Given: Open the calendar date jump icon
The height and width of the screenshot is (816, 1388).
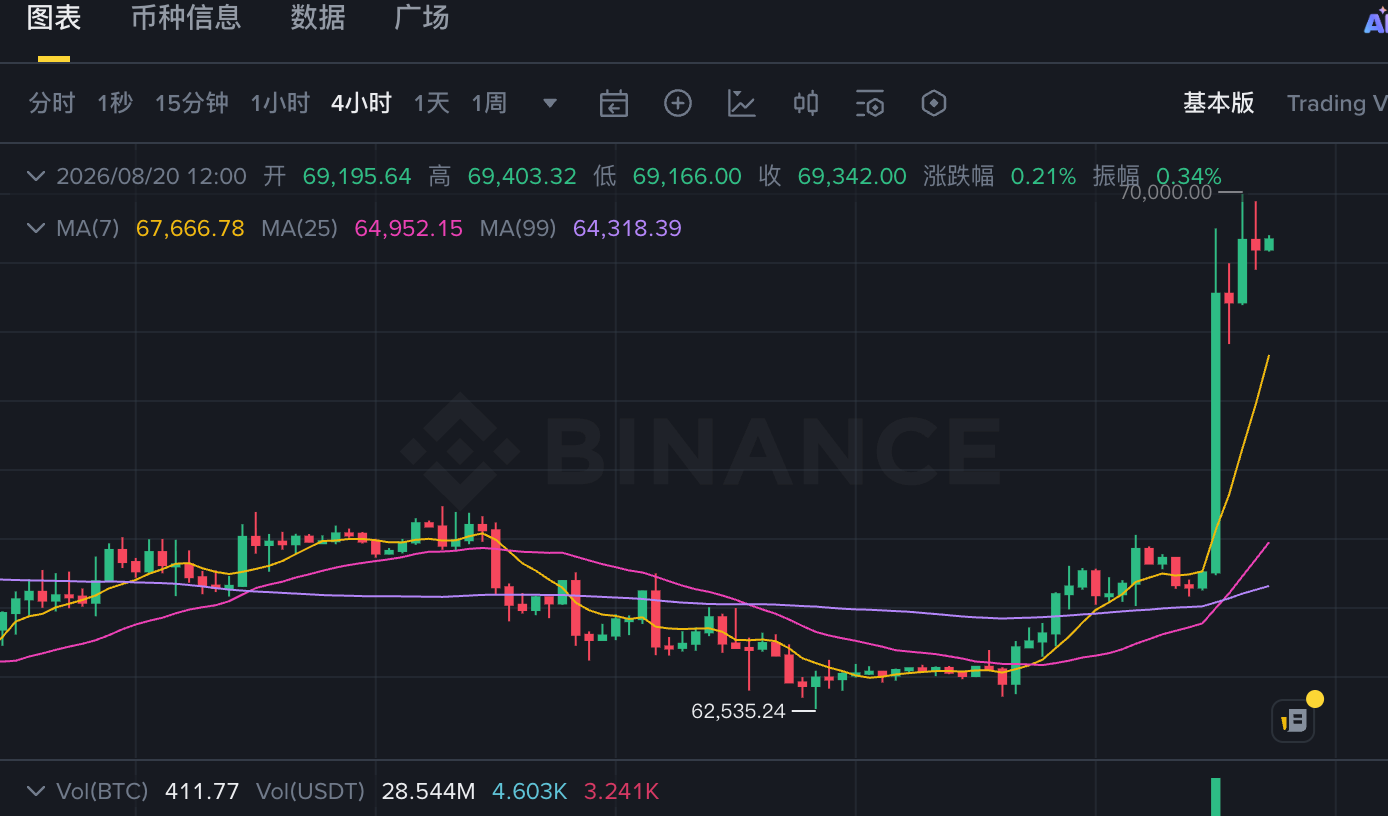Looking at the screenshot, I should 614,103.
